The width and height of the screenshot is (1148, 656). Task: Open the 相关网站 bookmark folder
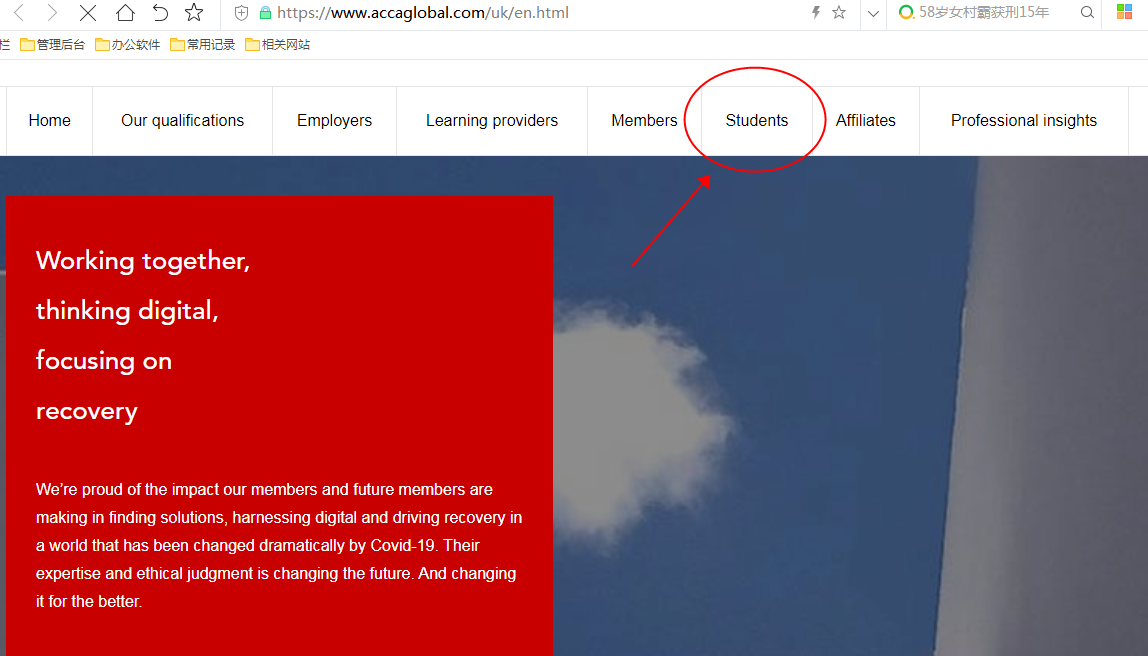tap(278, 45)
